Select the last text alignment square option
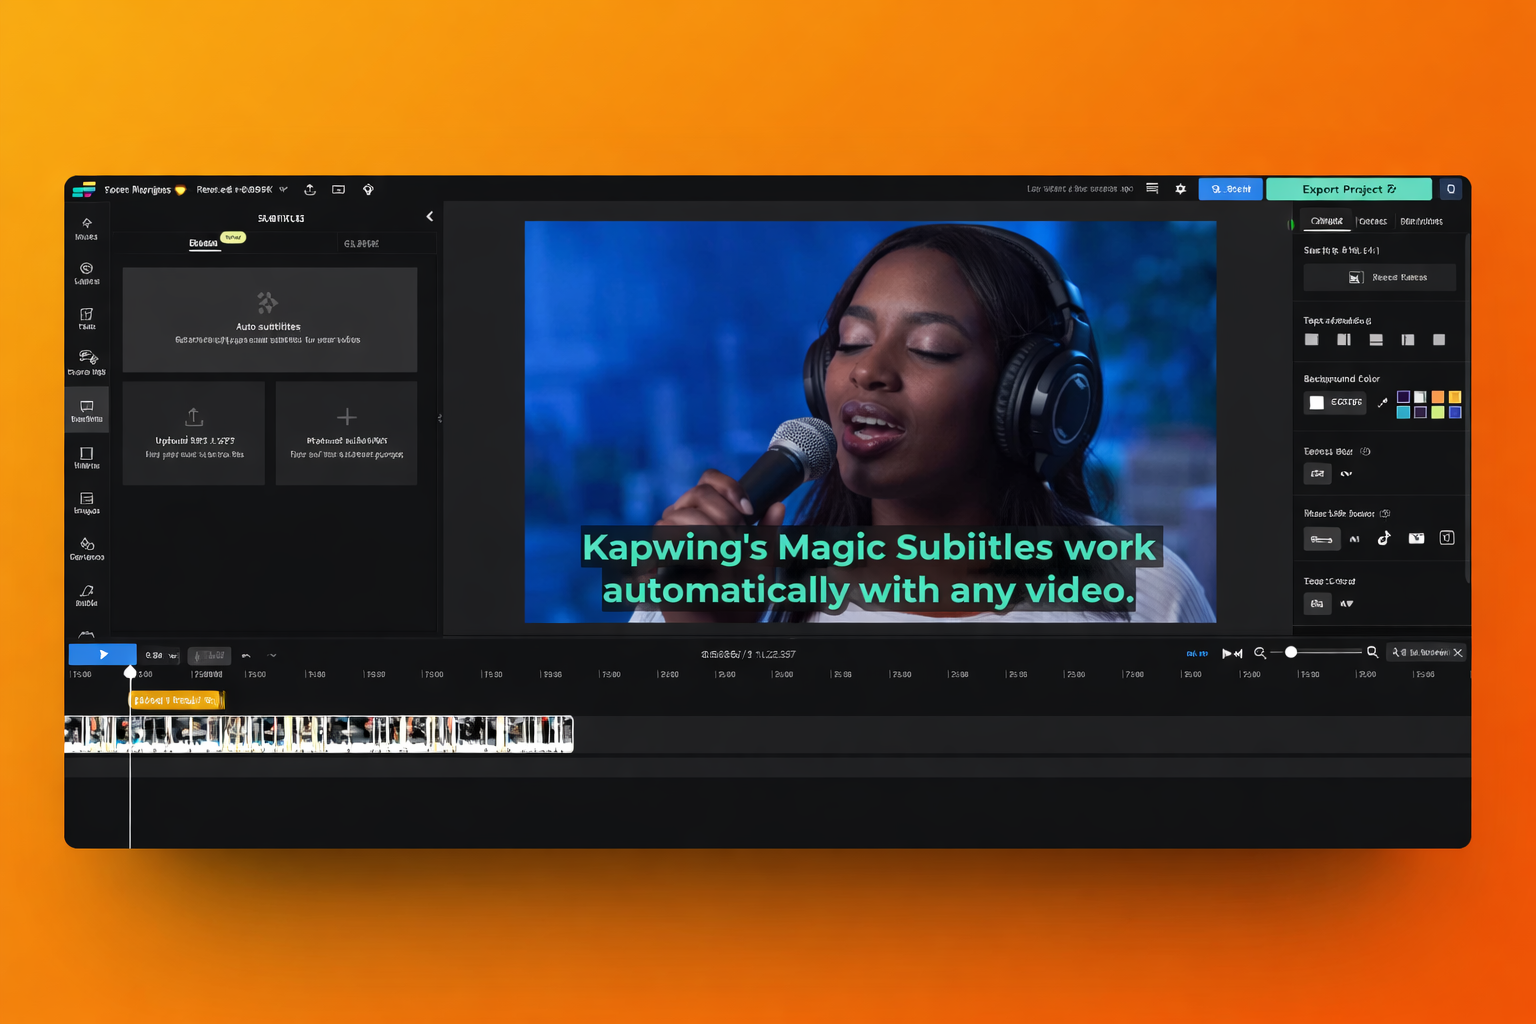This screenshot has height=1024, width=1536. tap(1439, 340)
